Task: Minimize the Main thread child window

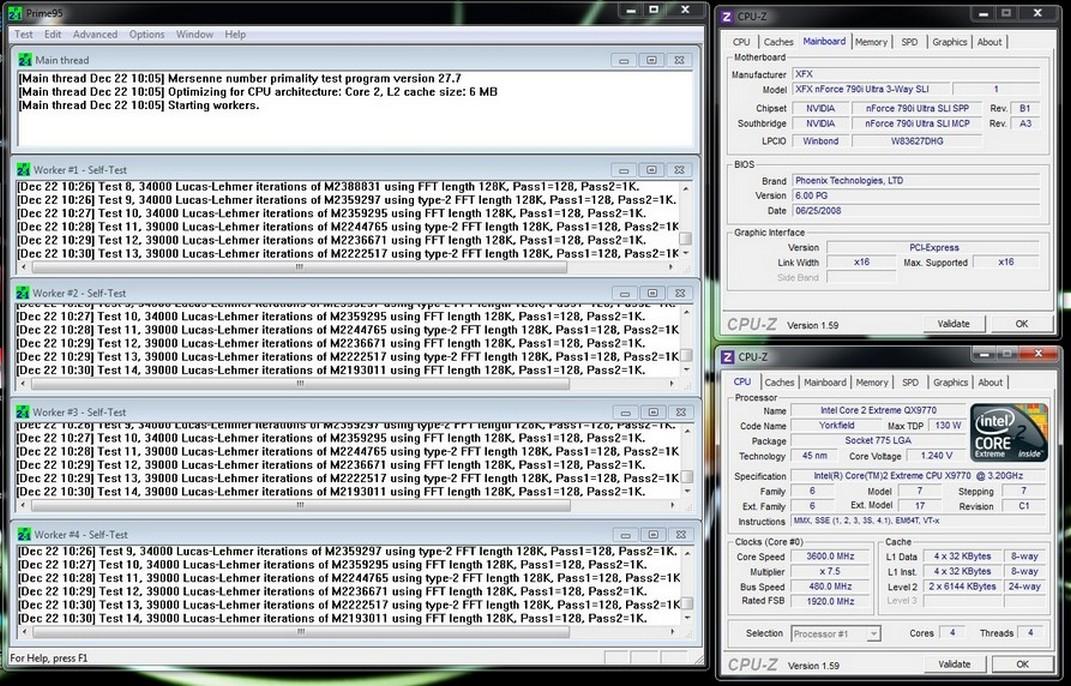Action: click(x=624, y=61)
